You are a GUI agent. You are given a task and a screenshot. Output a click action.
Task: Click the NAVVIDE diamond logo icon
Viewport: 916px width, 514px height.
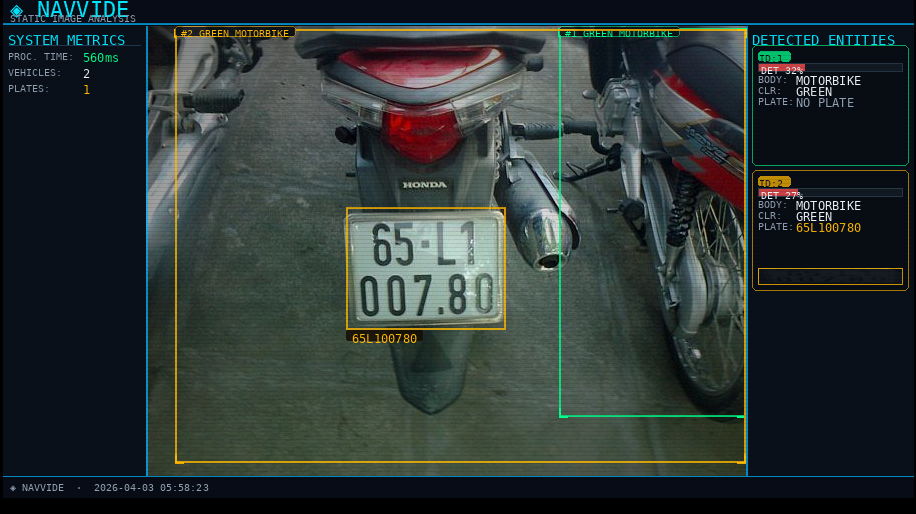coord(16,11)
